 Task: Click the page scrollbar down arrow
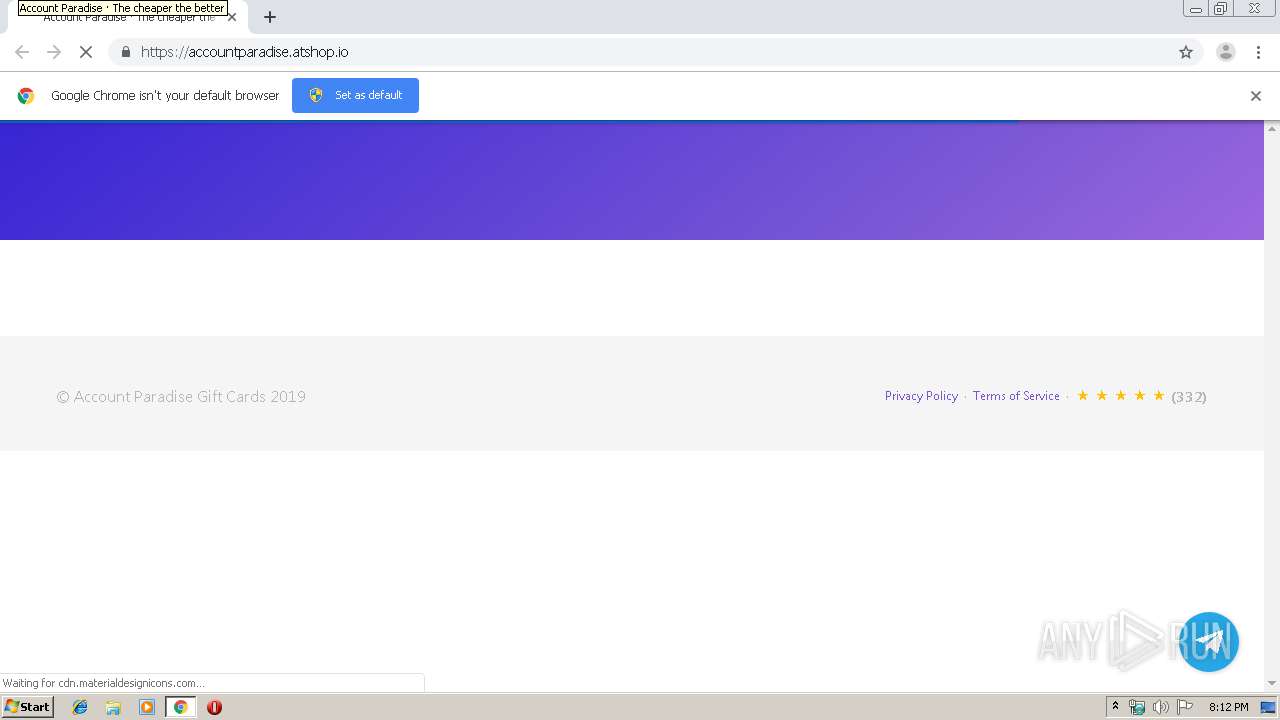tap(1272, 683)
